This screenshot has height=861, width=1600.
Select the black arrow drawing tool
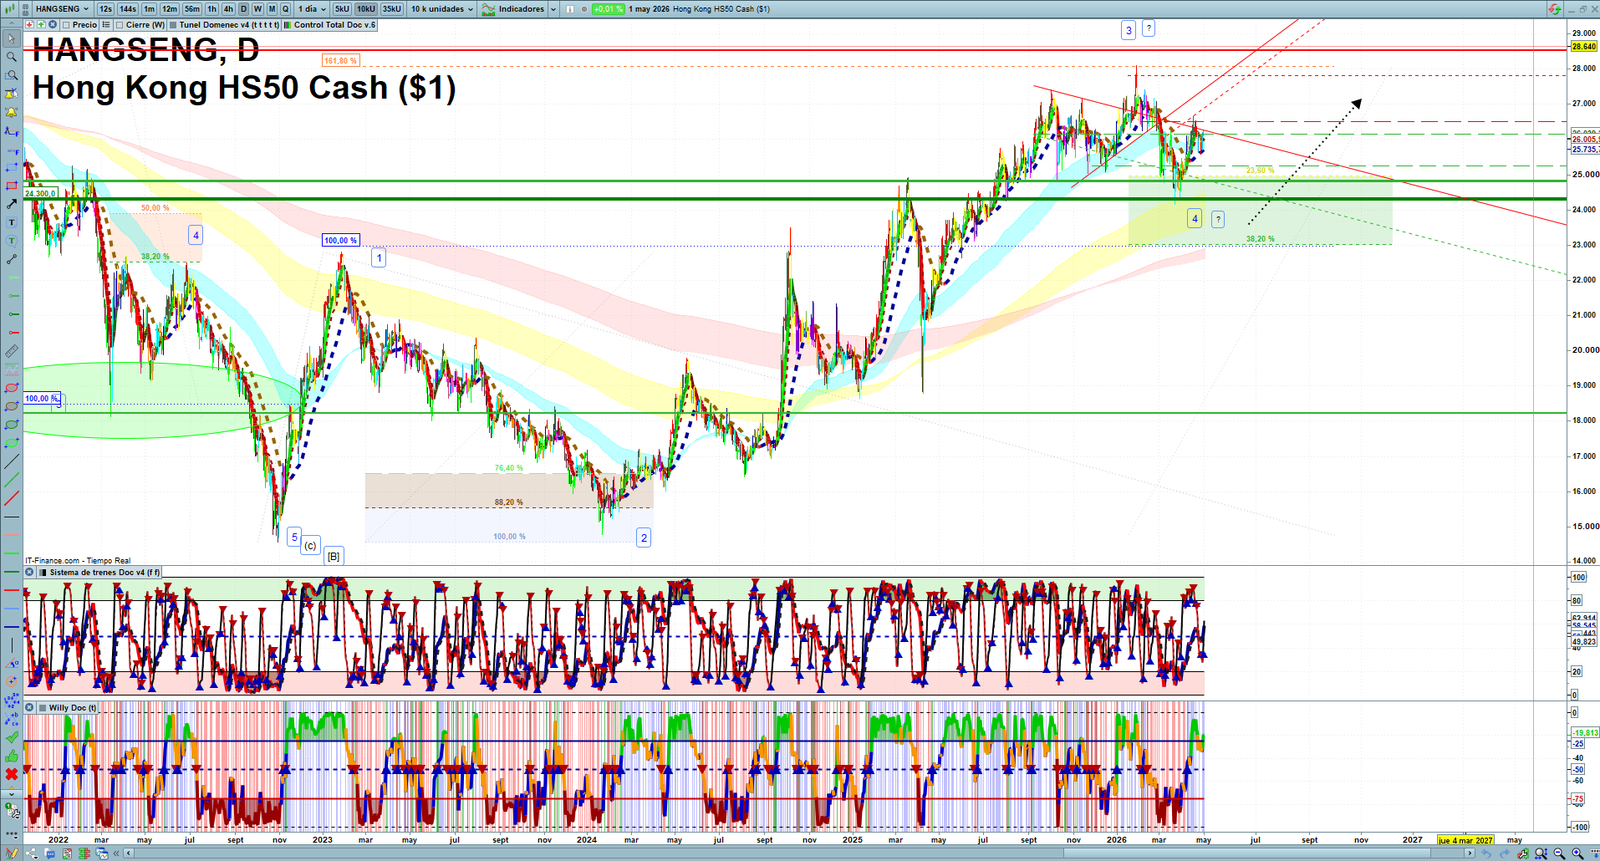(12, 204)
